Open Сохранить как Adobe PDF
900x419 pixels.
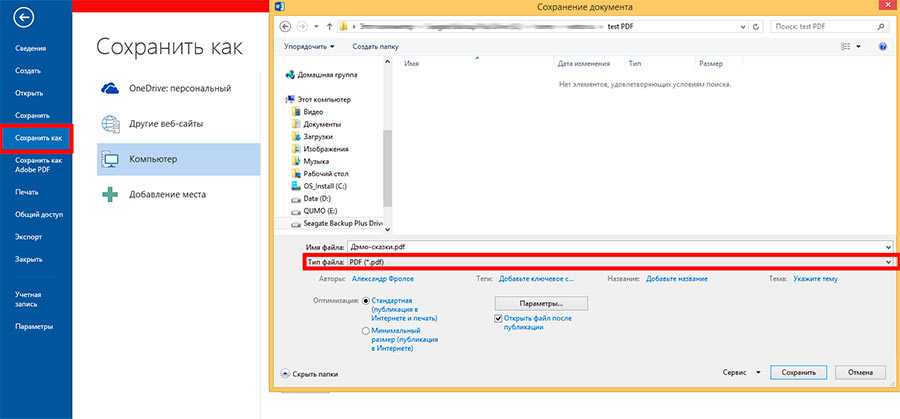click(38, 165)
